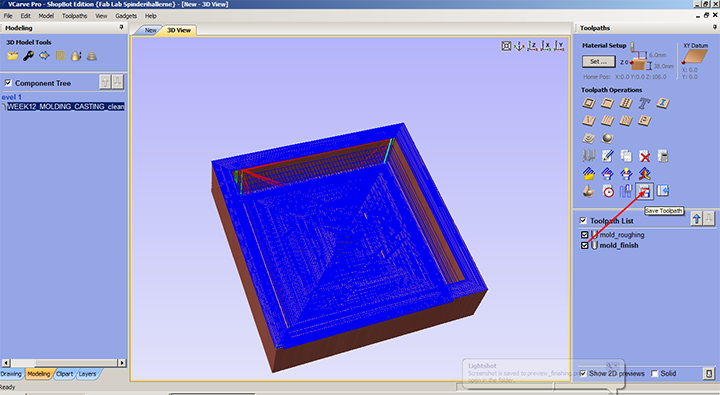Select the Profile toolpath icon
Viewport: 720px width, 395px height.
click(x=589, y=103)
